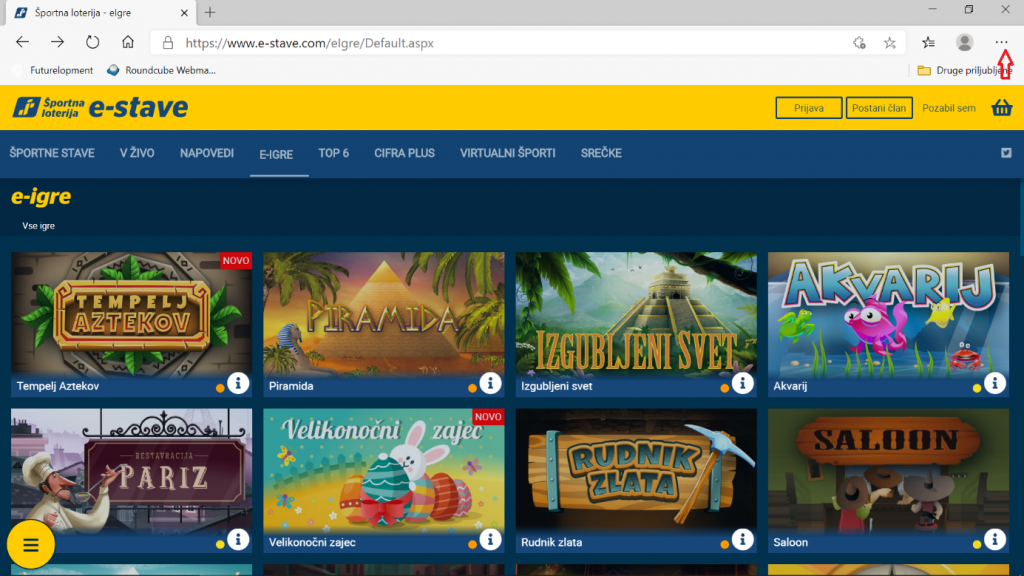1024x576 pixels.
Task: Open the yellow hamburger menu button
Action: (31, 544)
